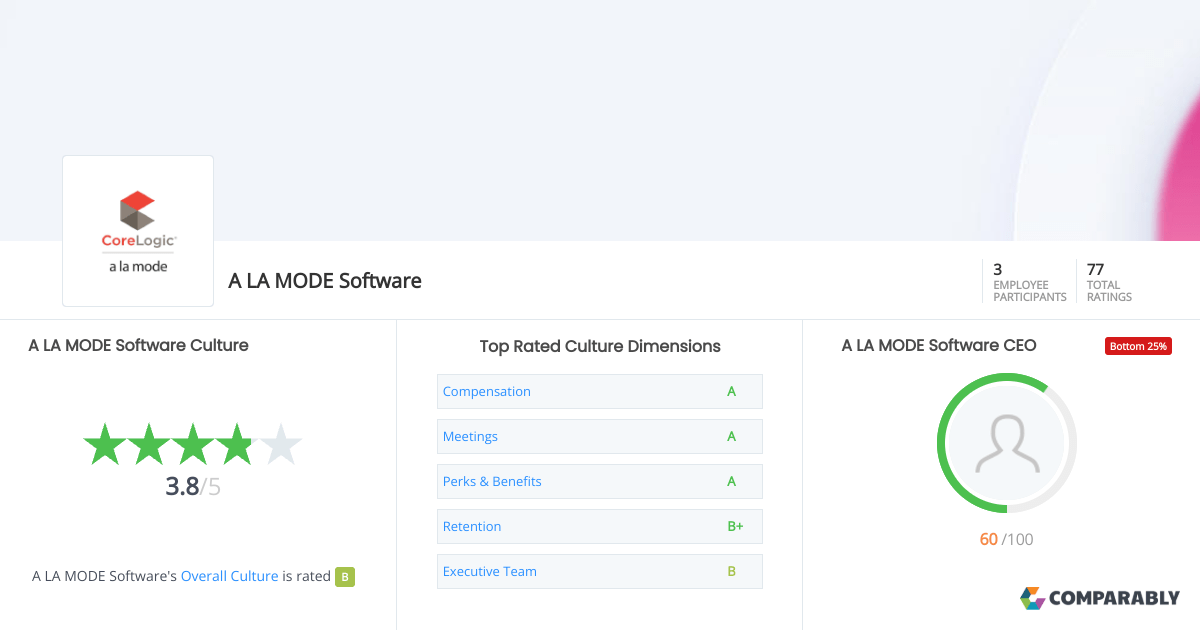Viewport: 1200px width, 630px height.
Task: Click the A grade next to Compensation
Action: [731, 391]
